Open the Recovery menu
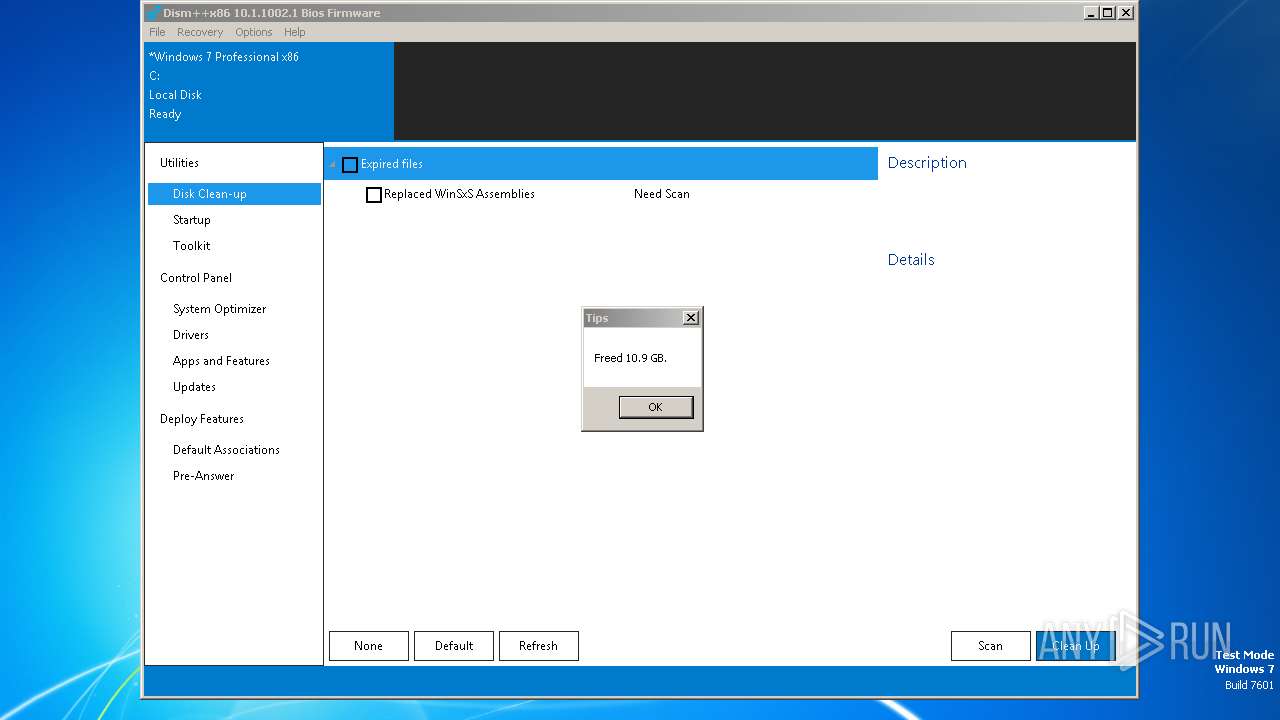The width and height of the screenshot is (1280, 720). tap(200, 32)
